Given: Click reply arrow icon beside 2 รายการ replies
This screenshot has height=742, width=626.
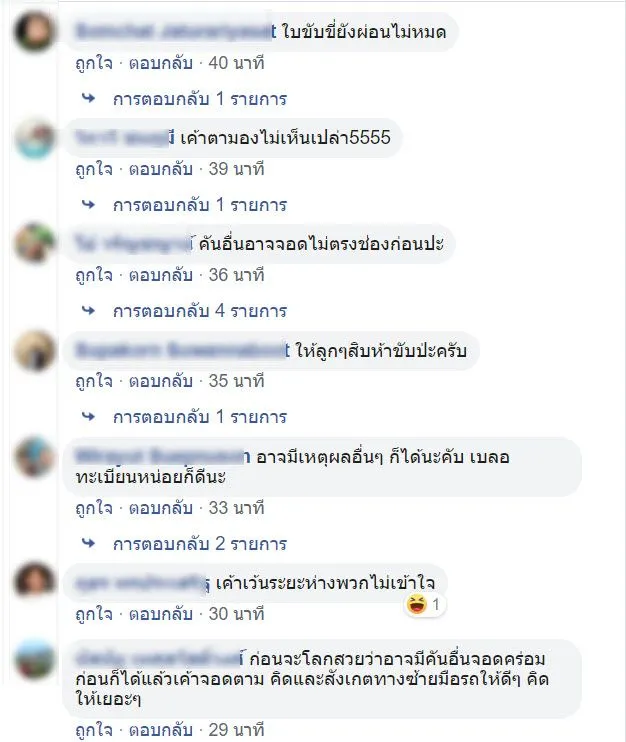Looking at the screenshot, I should [x=88, y=543].
